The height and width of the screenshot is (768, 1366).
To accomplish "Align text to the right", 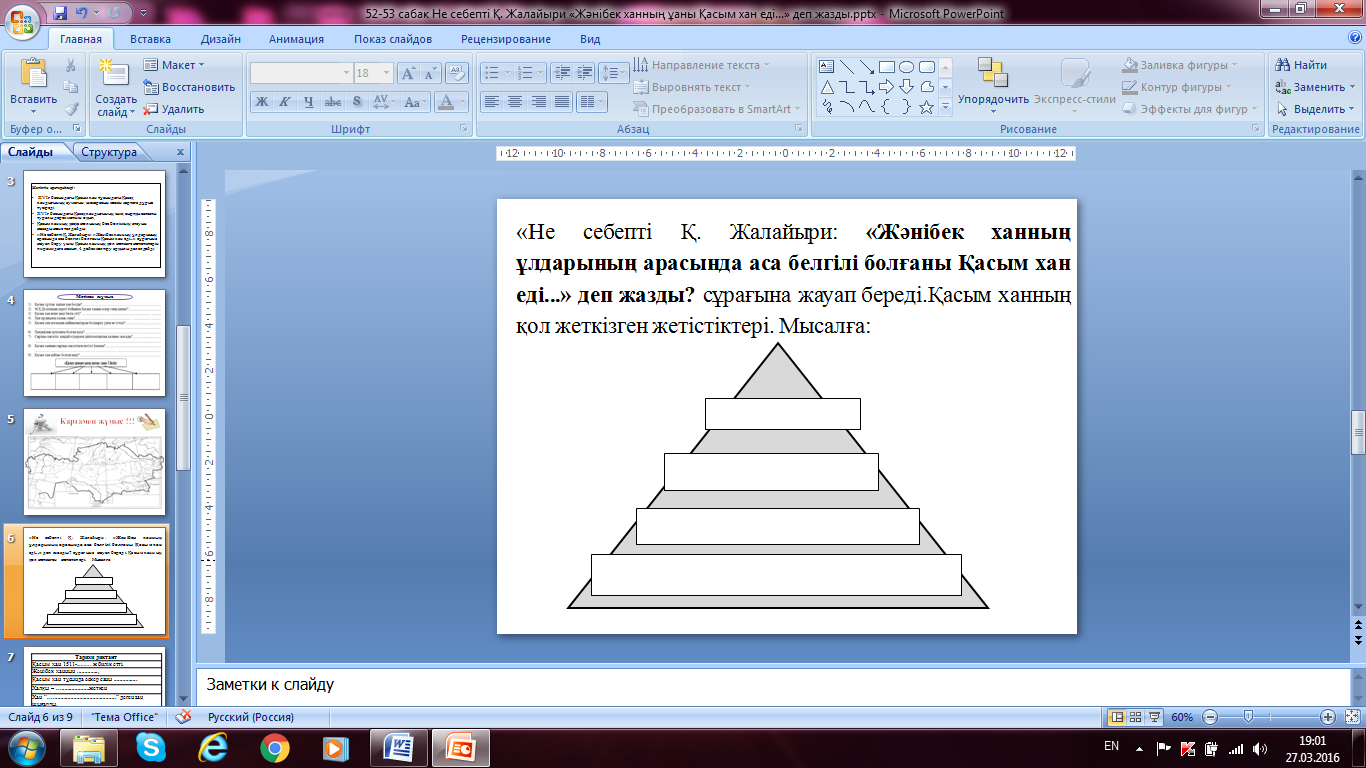I will pos(539,101).
